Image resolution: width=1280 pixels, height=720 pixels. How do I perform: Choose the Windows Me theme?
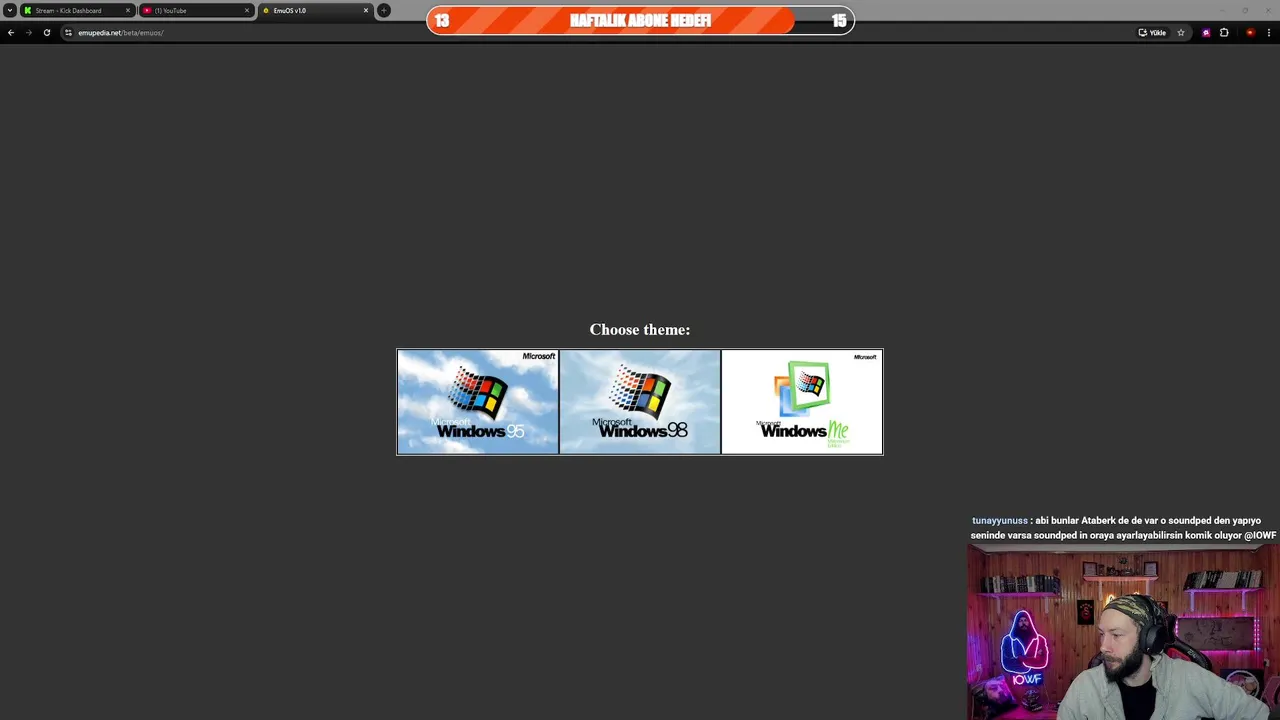pyautogui.click(x=802, y=402)
